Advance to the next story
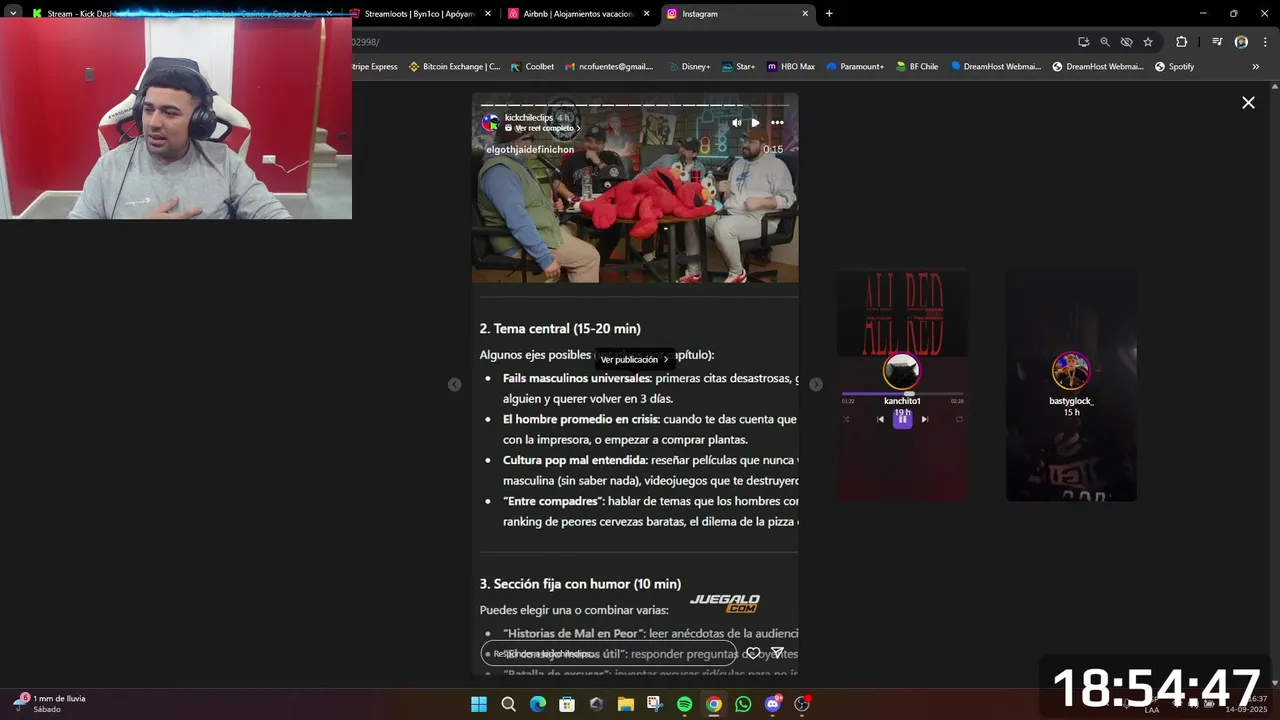The width and height of the screenshot is (1280, 720). pos(816,385)
